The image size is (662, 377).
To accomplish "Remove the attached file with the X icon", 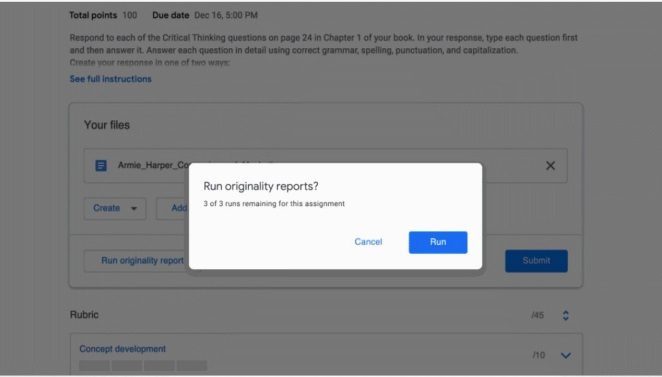I will (550, 165).
